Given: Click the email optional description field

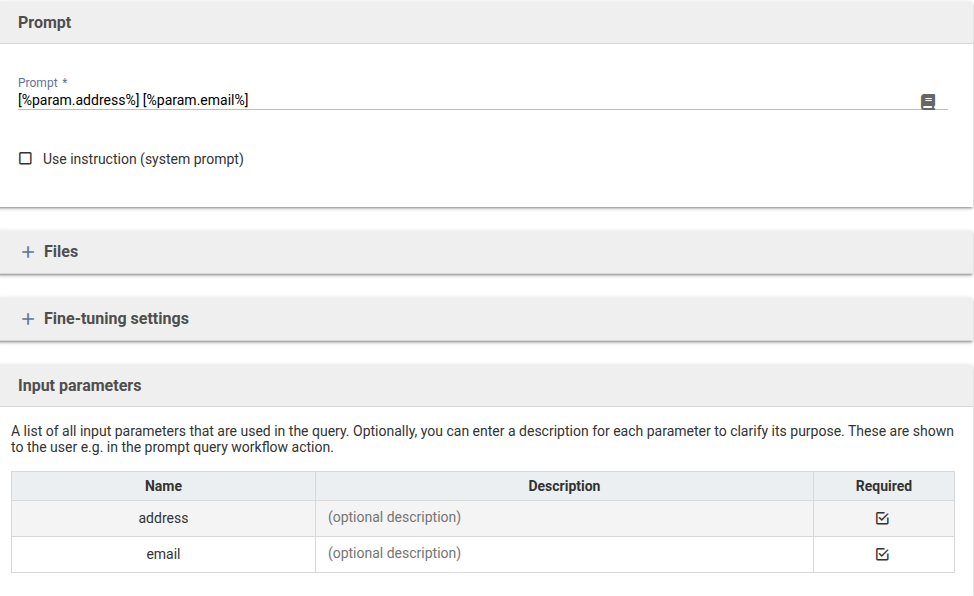Looking at the screenshot, I should point(564,554).
